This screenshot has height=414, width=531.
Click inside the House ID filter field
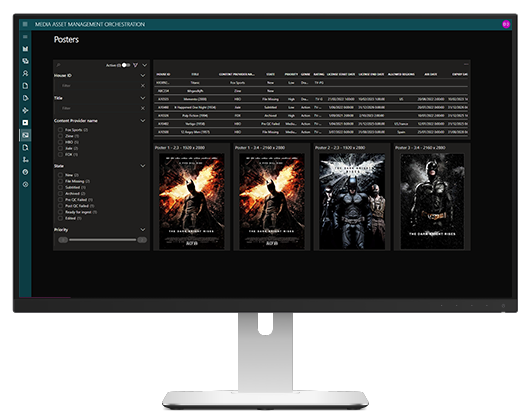point(98,86)
